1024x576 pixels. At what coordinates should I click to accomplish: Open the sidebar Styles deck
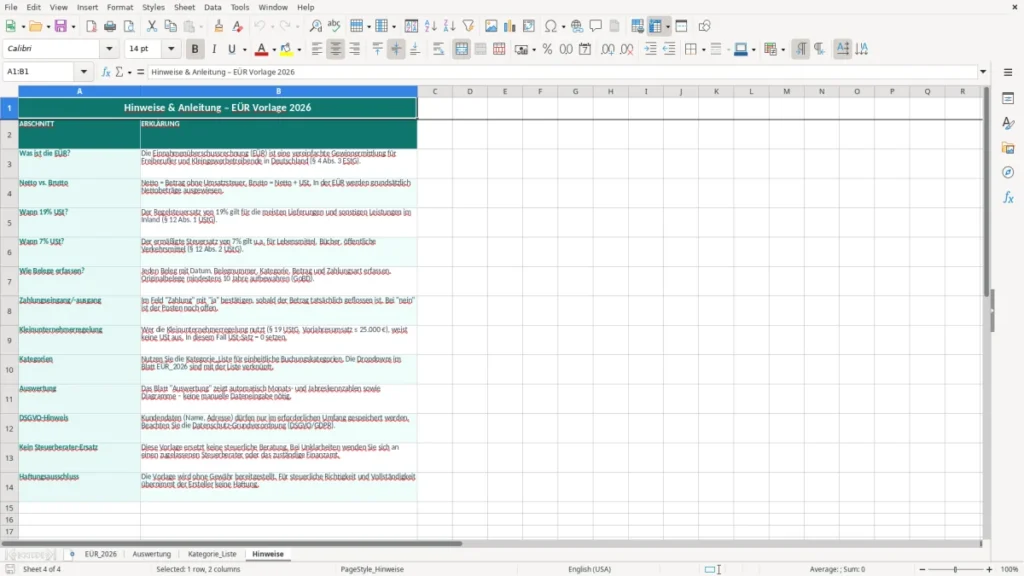tap(1008, 123)
